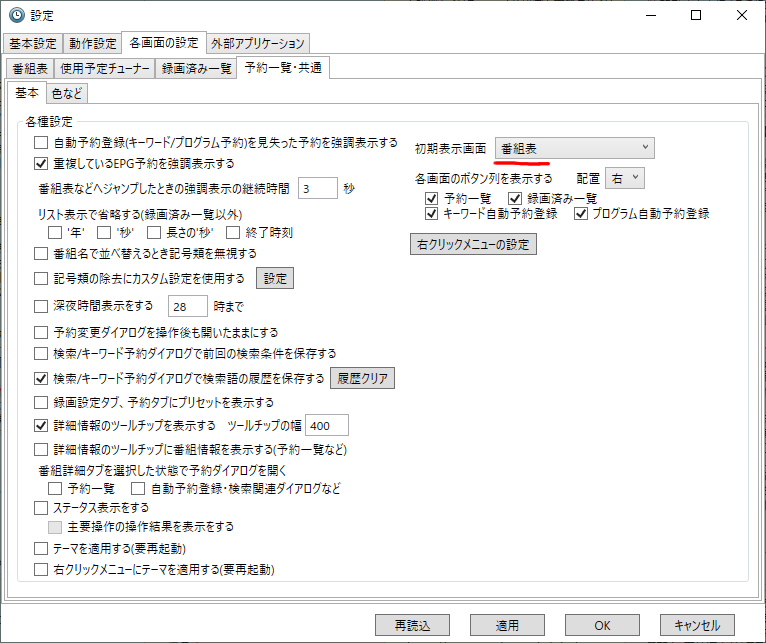766x643 pixels.
Task: Select the 外部アプリケーション tab
Action: tap(257, 43)
